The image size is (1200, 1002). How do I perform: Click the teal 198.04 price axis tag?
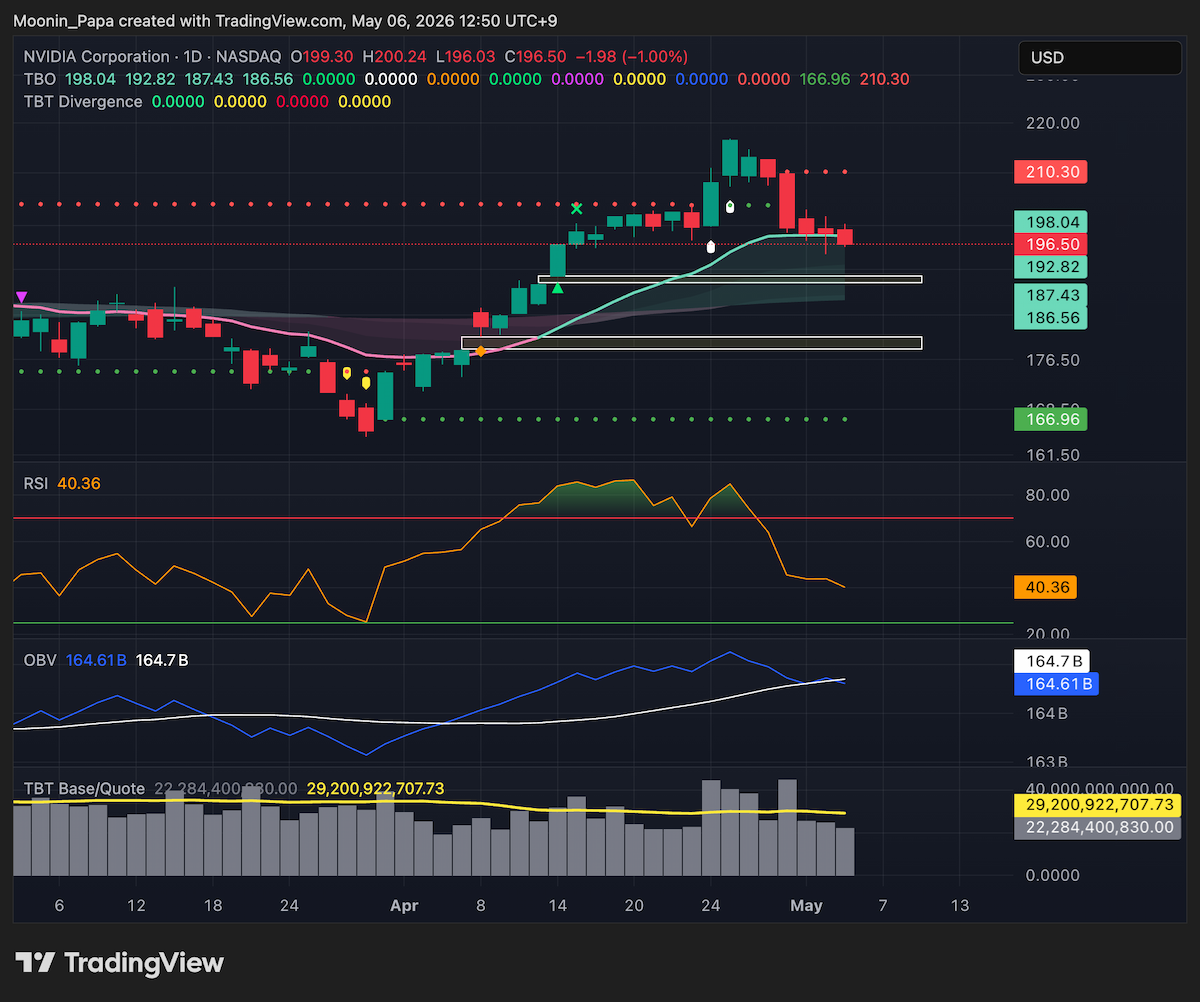[1050, 222]
